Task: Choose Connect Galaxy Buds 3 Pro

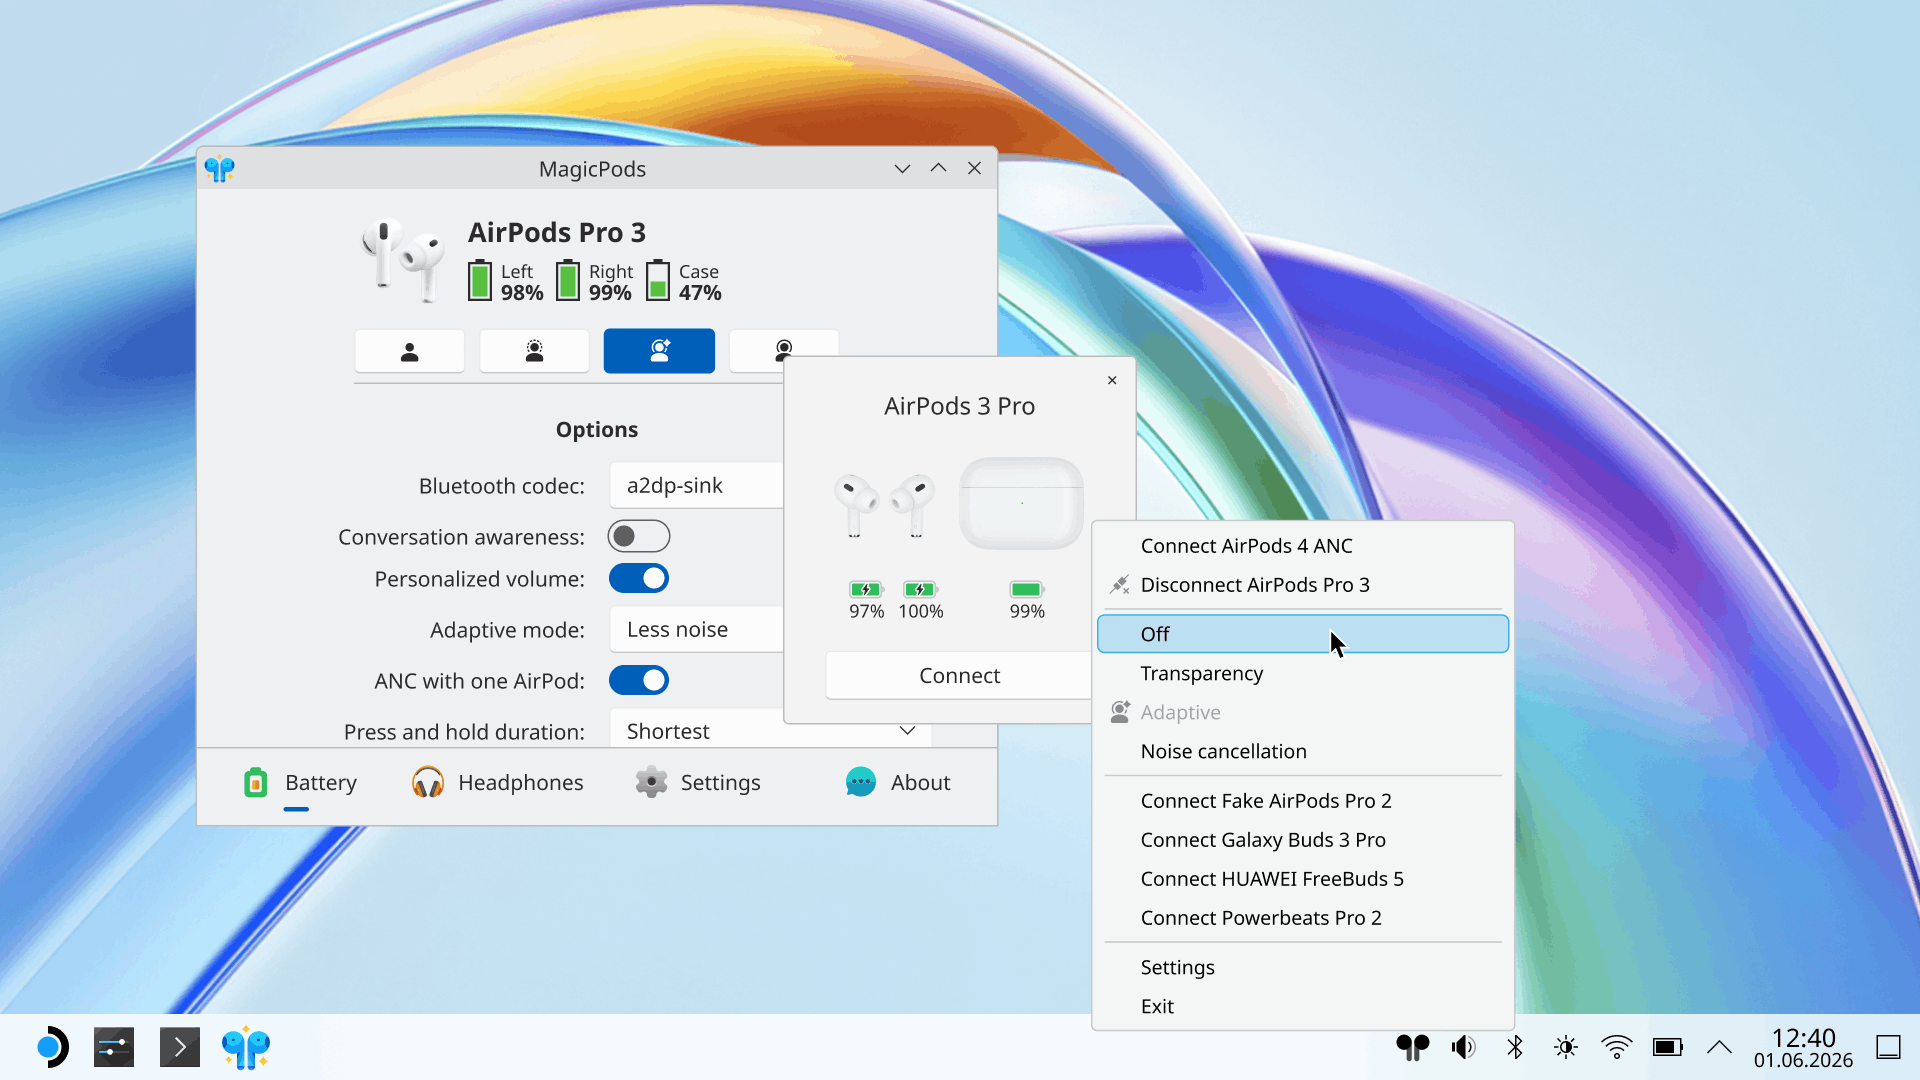Action: 1303,840
